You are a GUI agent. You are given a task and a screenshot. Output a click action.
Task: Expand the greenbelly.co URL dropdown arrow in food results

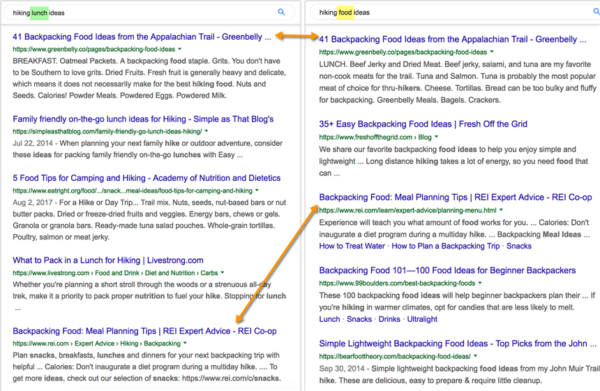492,52
